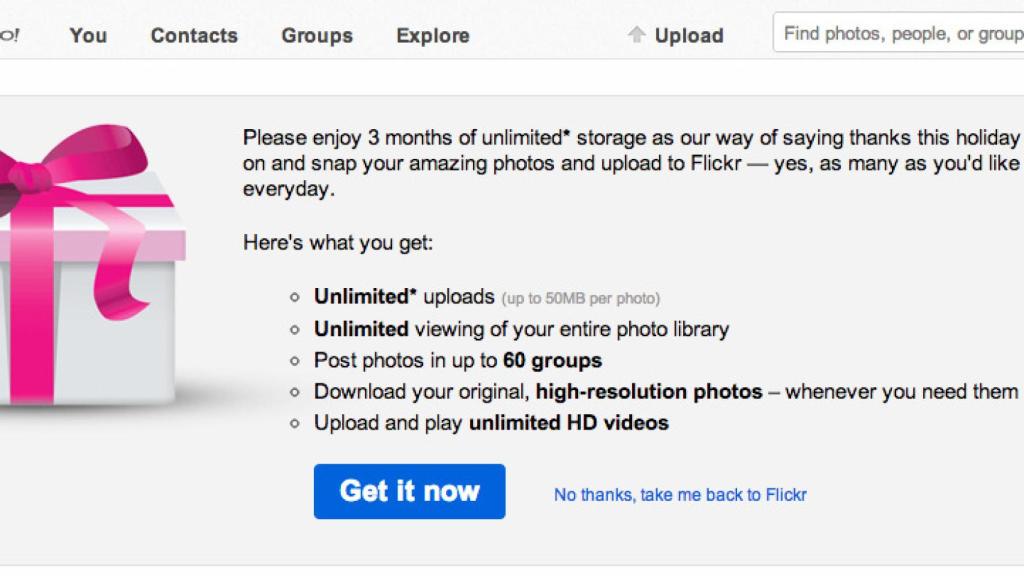Focus the Find photos, people search field
The image size is (1024, 576).
(900, 33)
